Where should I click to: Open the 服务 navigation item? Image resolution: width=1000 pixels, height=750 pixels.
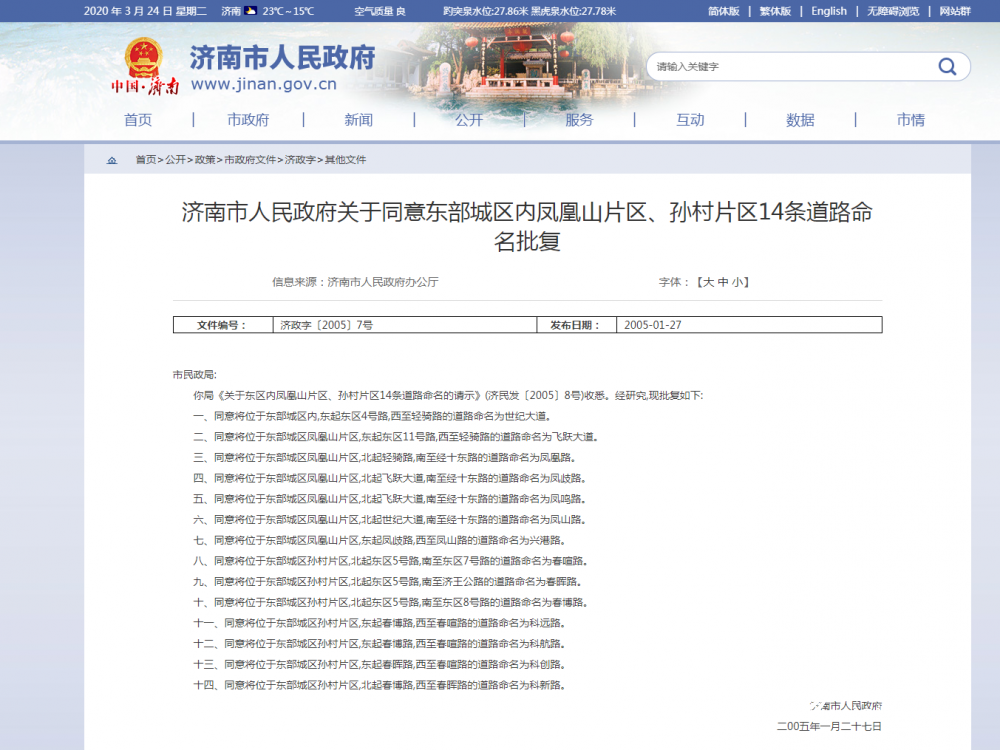579,120
